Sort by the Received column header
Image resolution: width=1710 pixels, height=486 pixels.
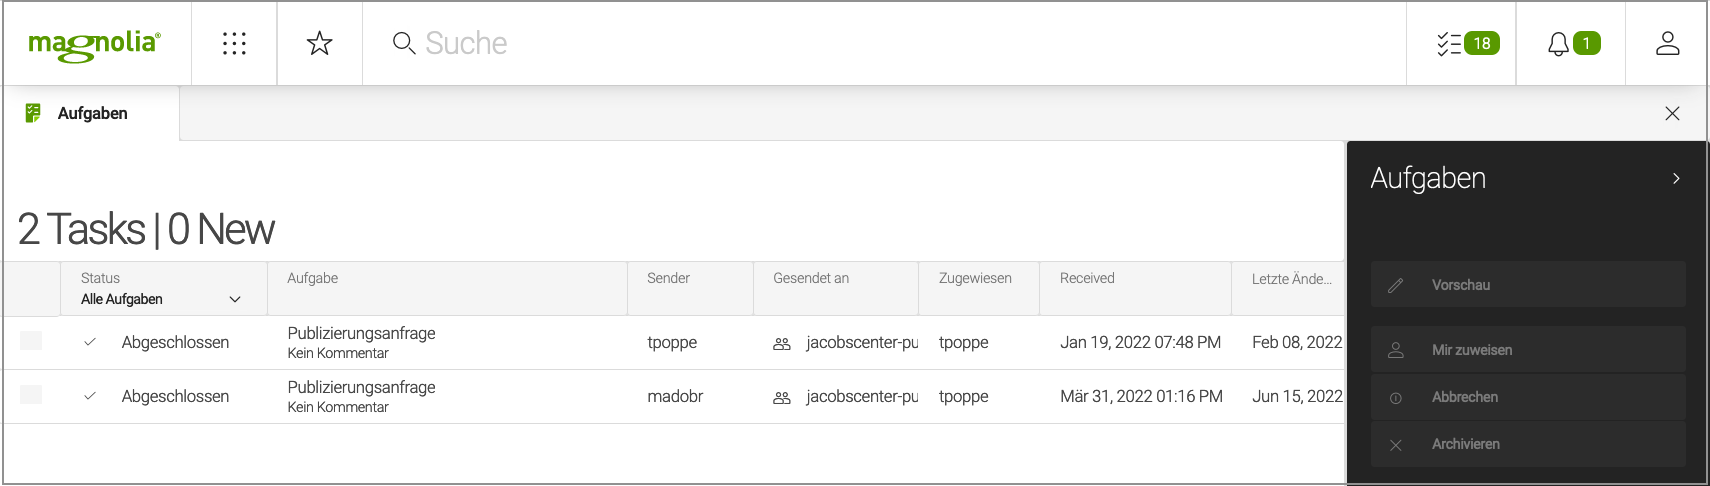1087,278
